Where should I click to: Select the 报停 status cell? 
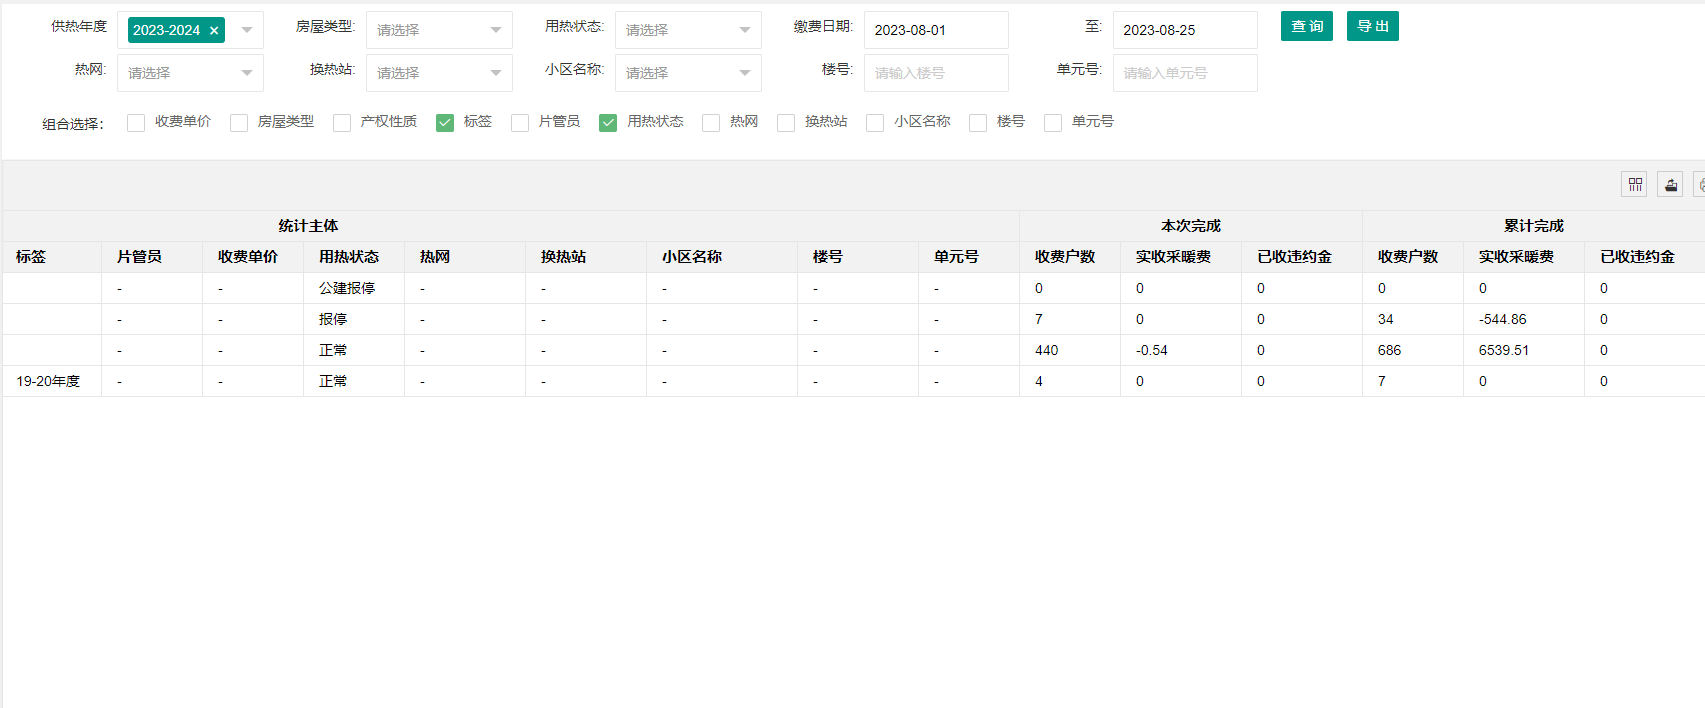click(x=354, y=319)
